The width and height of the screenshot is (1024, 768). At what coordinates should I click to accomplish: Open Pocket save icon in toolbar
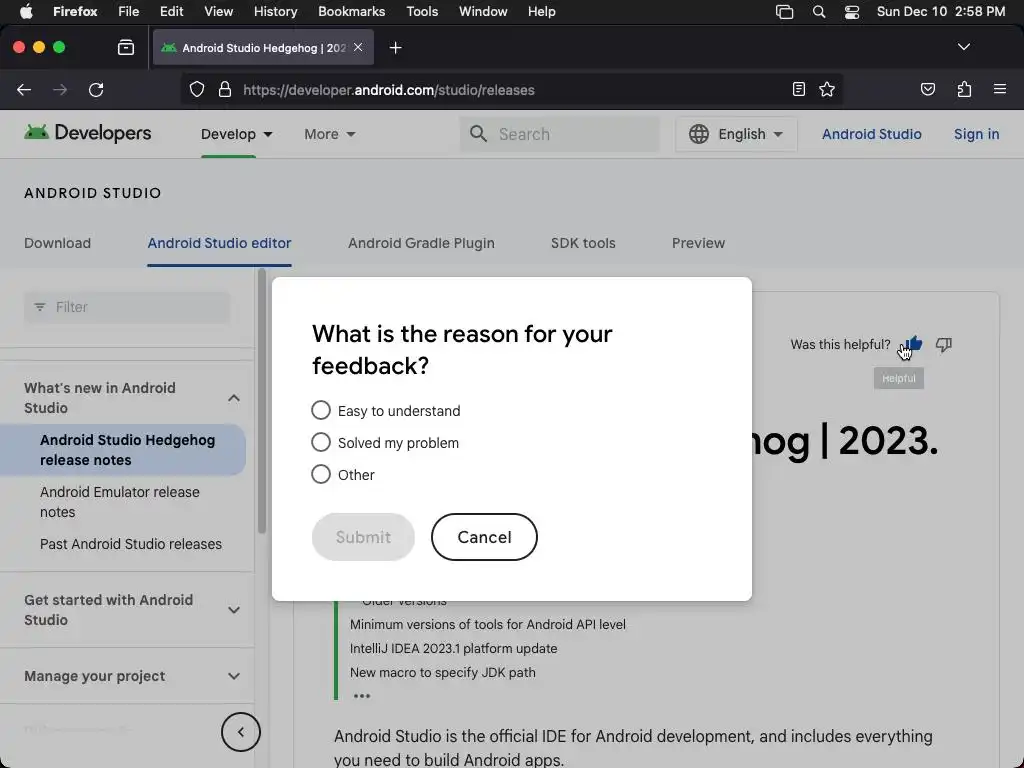927,89
